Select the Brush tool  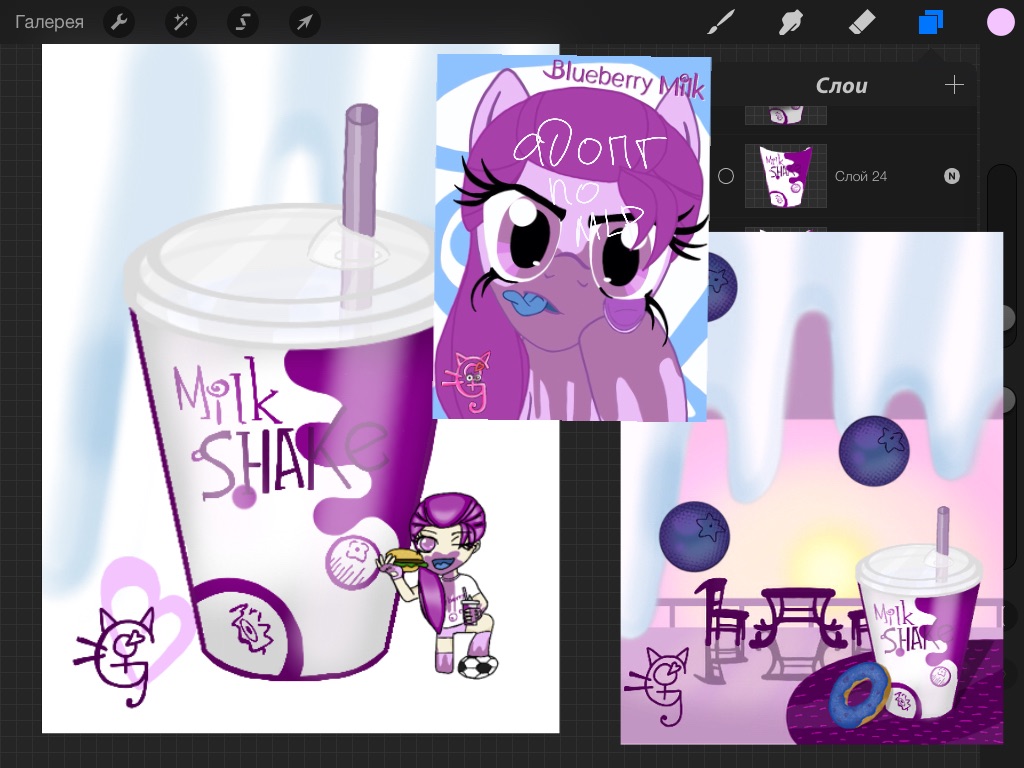(x=721, y=22)
